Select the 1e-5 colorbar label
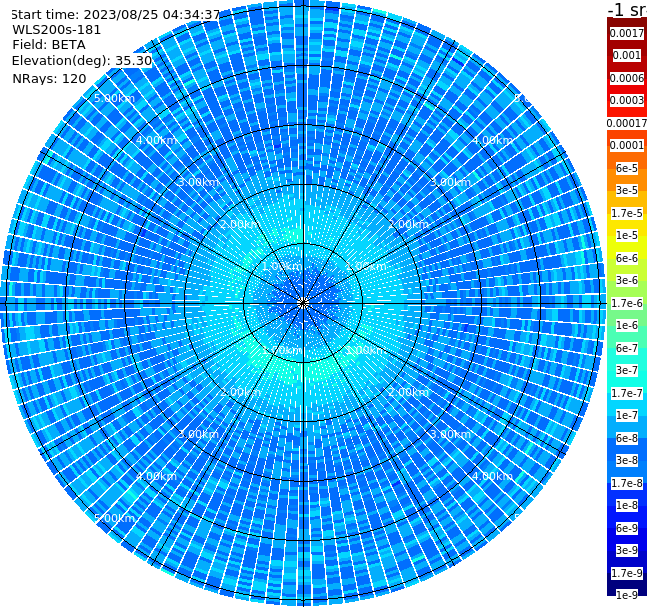Viewport: 647px width, 607px height. click(x=627, y=235)
